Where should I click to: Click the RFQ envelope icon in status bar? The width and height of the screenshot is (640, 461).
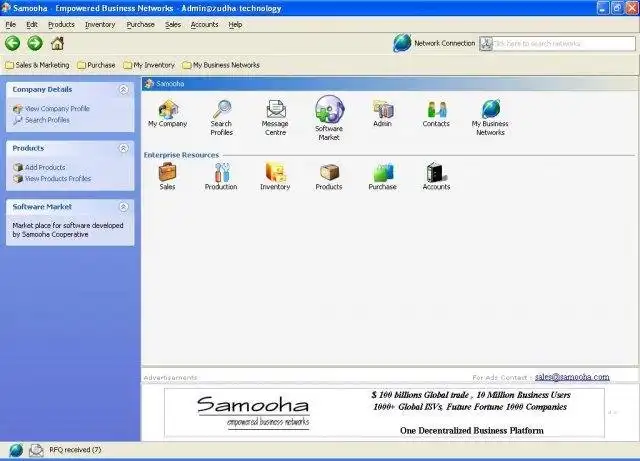36,450
